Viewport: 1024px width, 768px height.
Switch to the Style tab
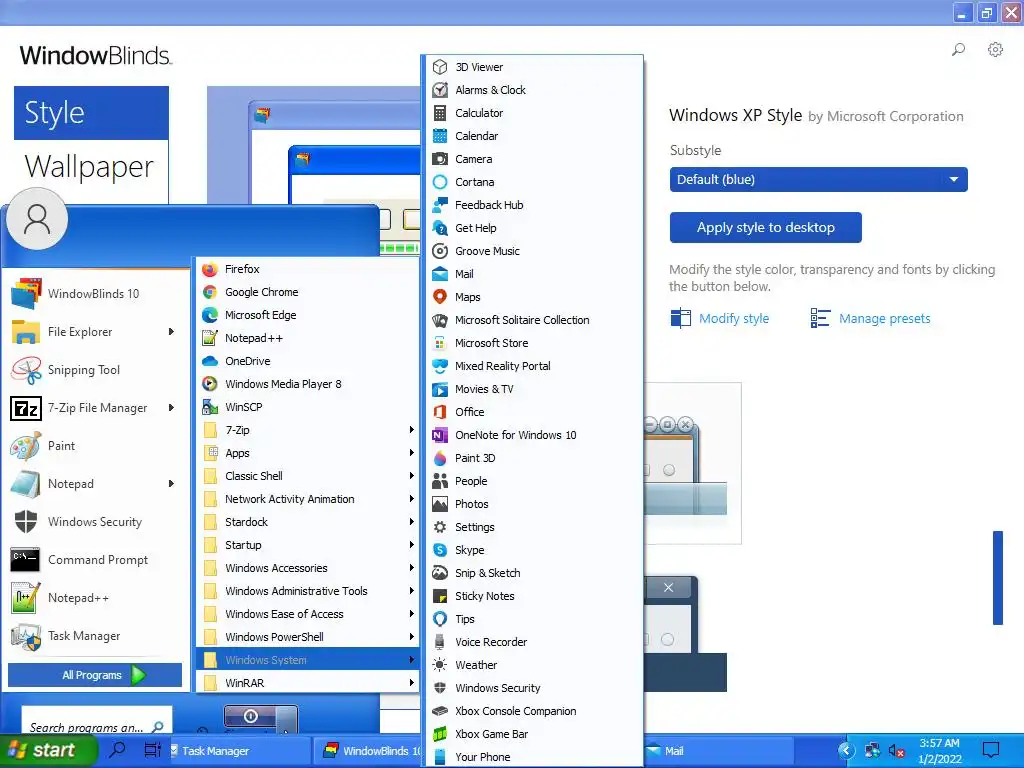pos(91,113)
